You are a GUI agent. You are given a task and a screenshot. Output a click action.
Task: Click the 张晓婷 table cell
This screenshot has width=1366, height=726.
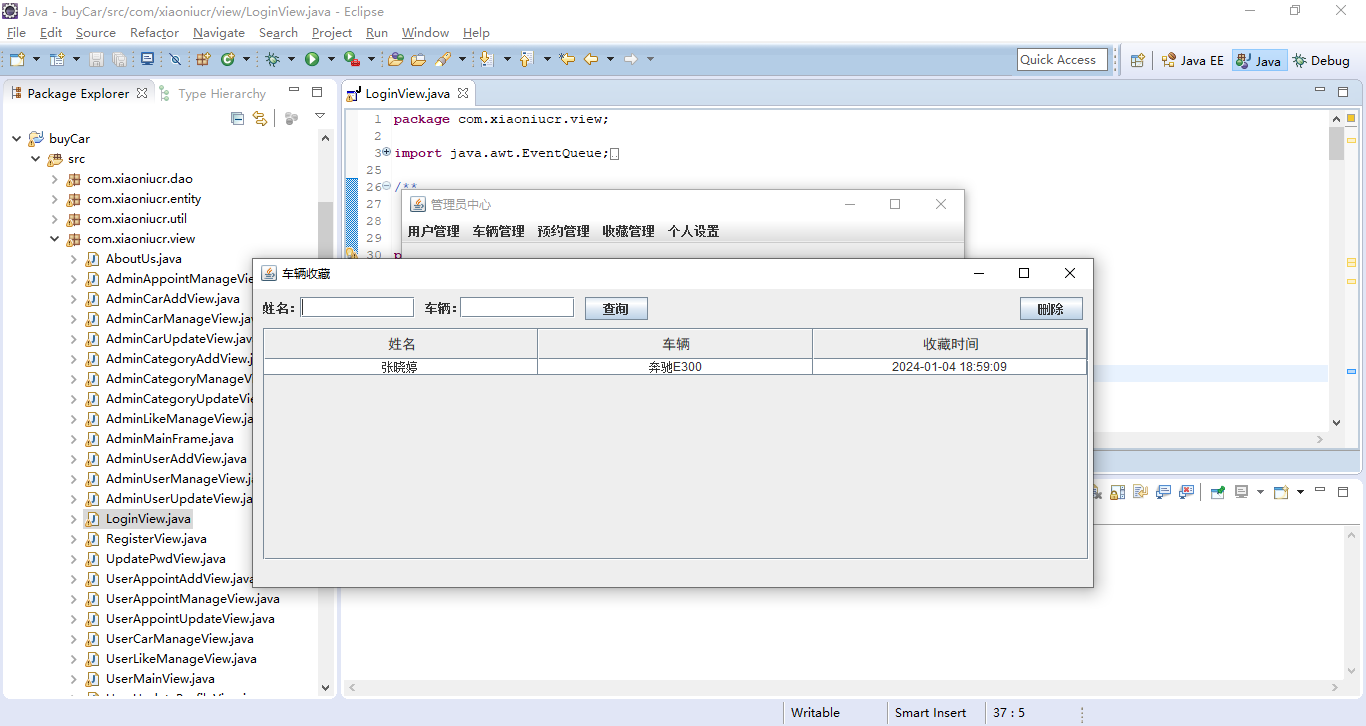[400, 367]
